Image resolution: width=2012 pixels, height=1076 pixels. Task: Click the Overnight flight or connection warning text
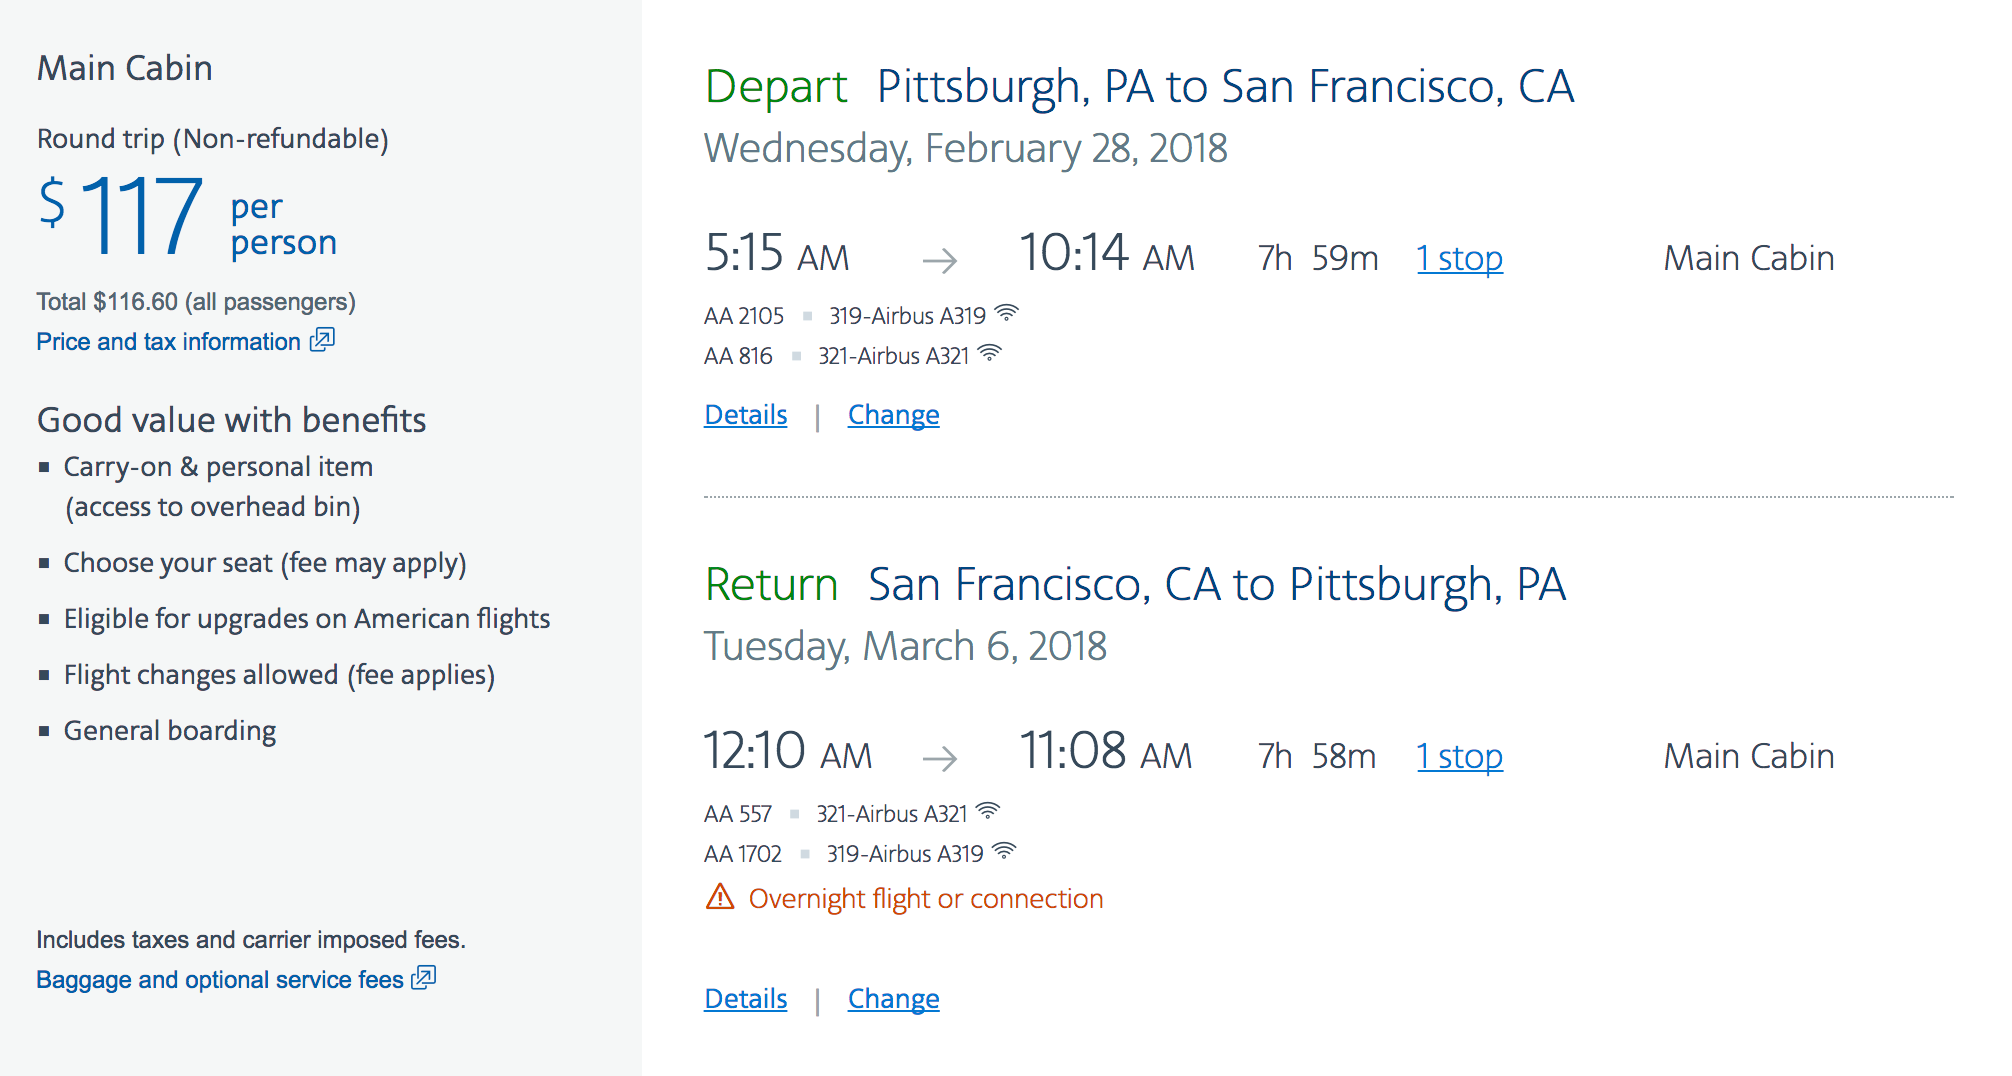click(925, 899)
